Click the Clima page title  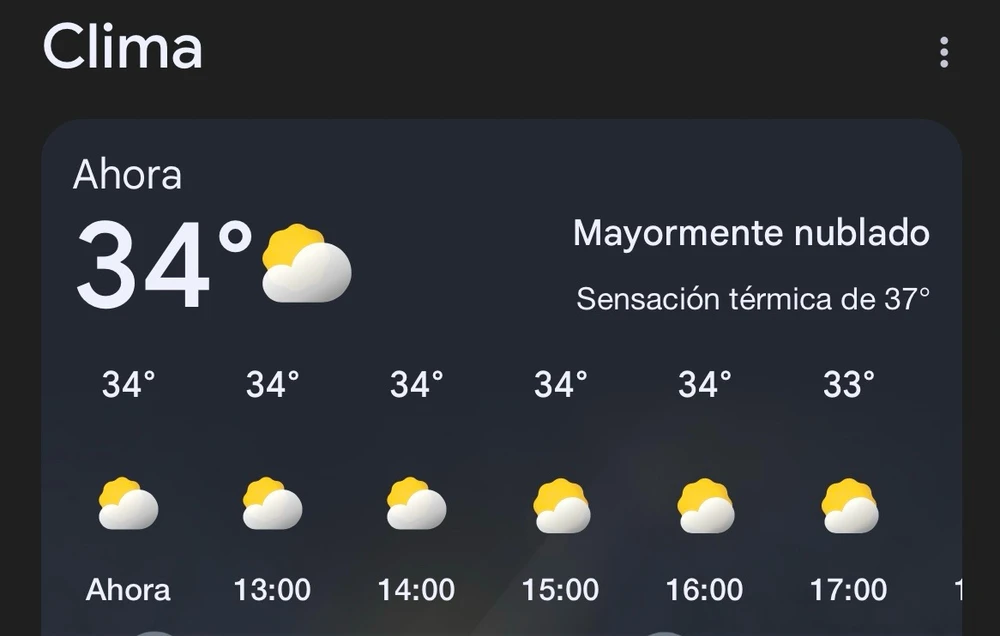123,47
